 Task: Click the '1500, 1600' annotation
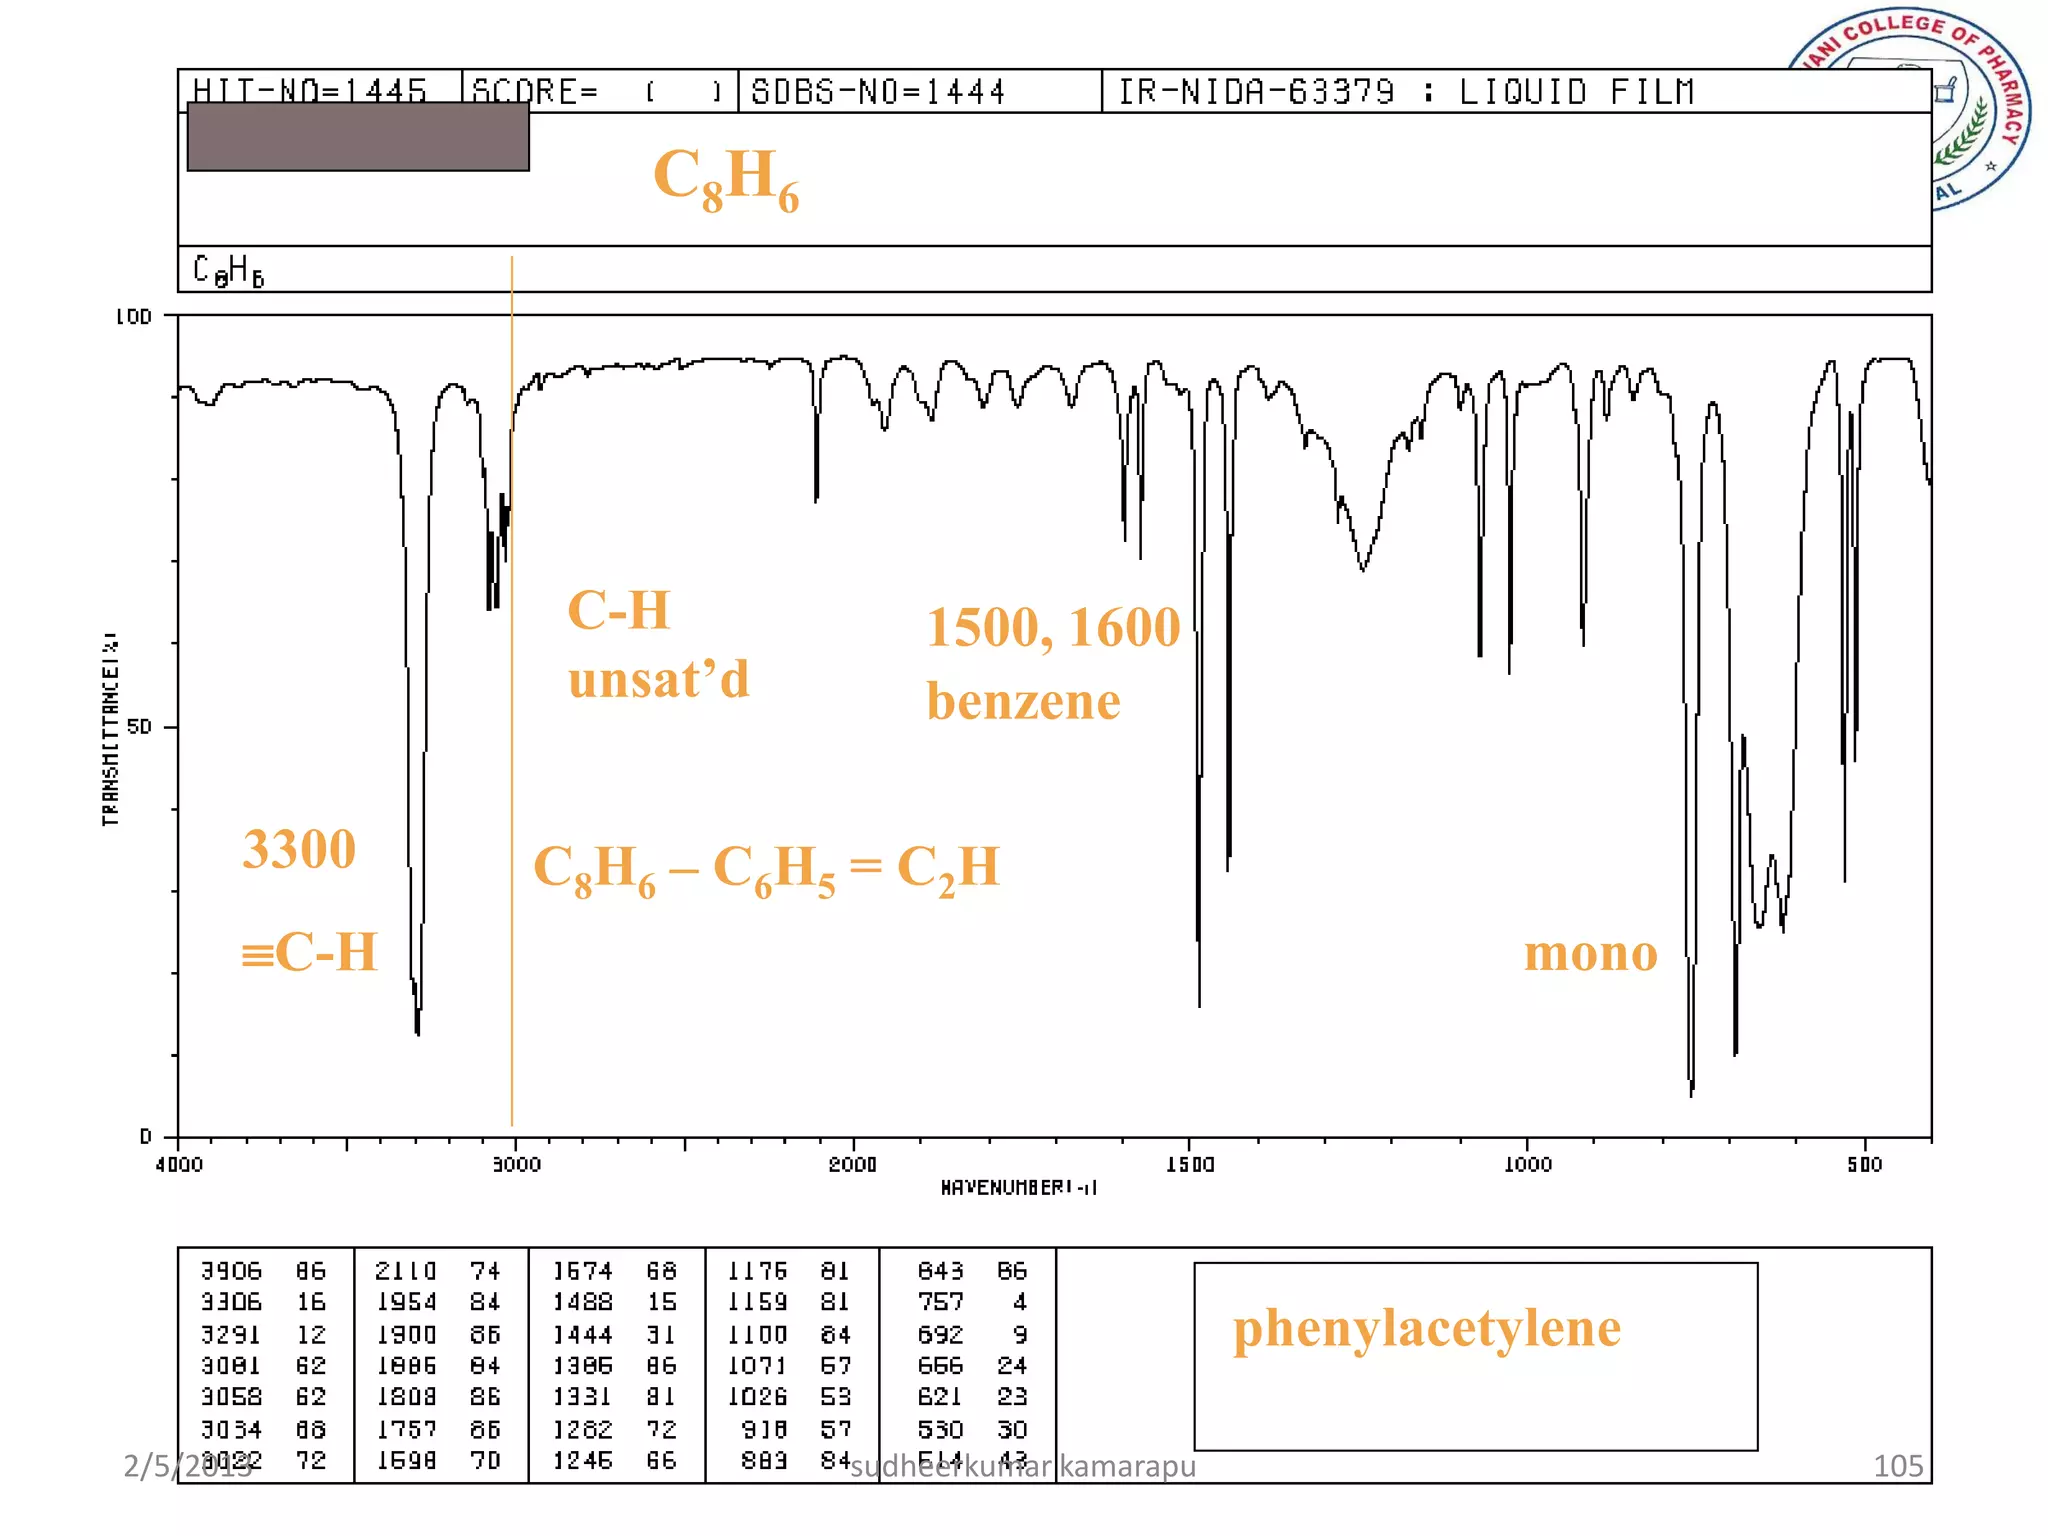[x=1053, y=628]
